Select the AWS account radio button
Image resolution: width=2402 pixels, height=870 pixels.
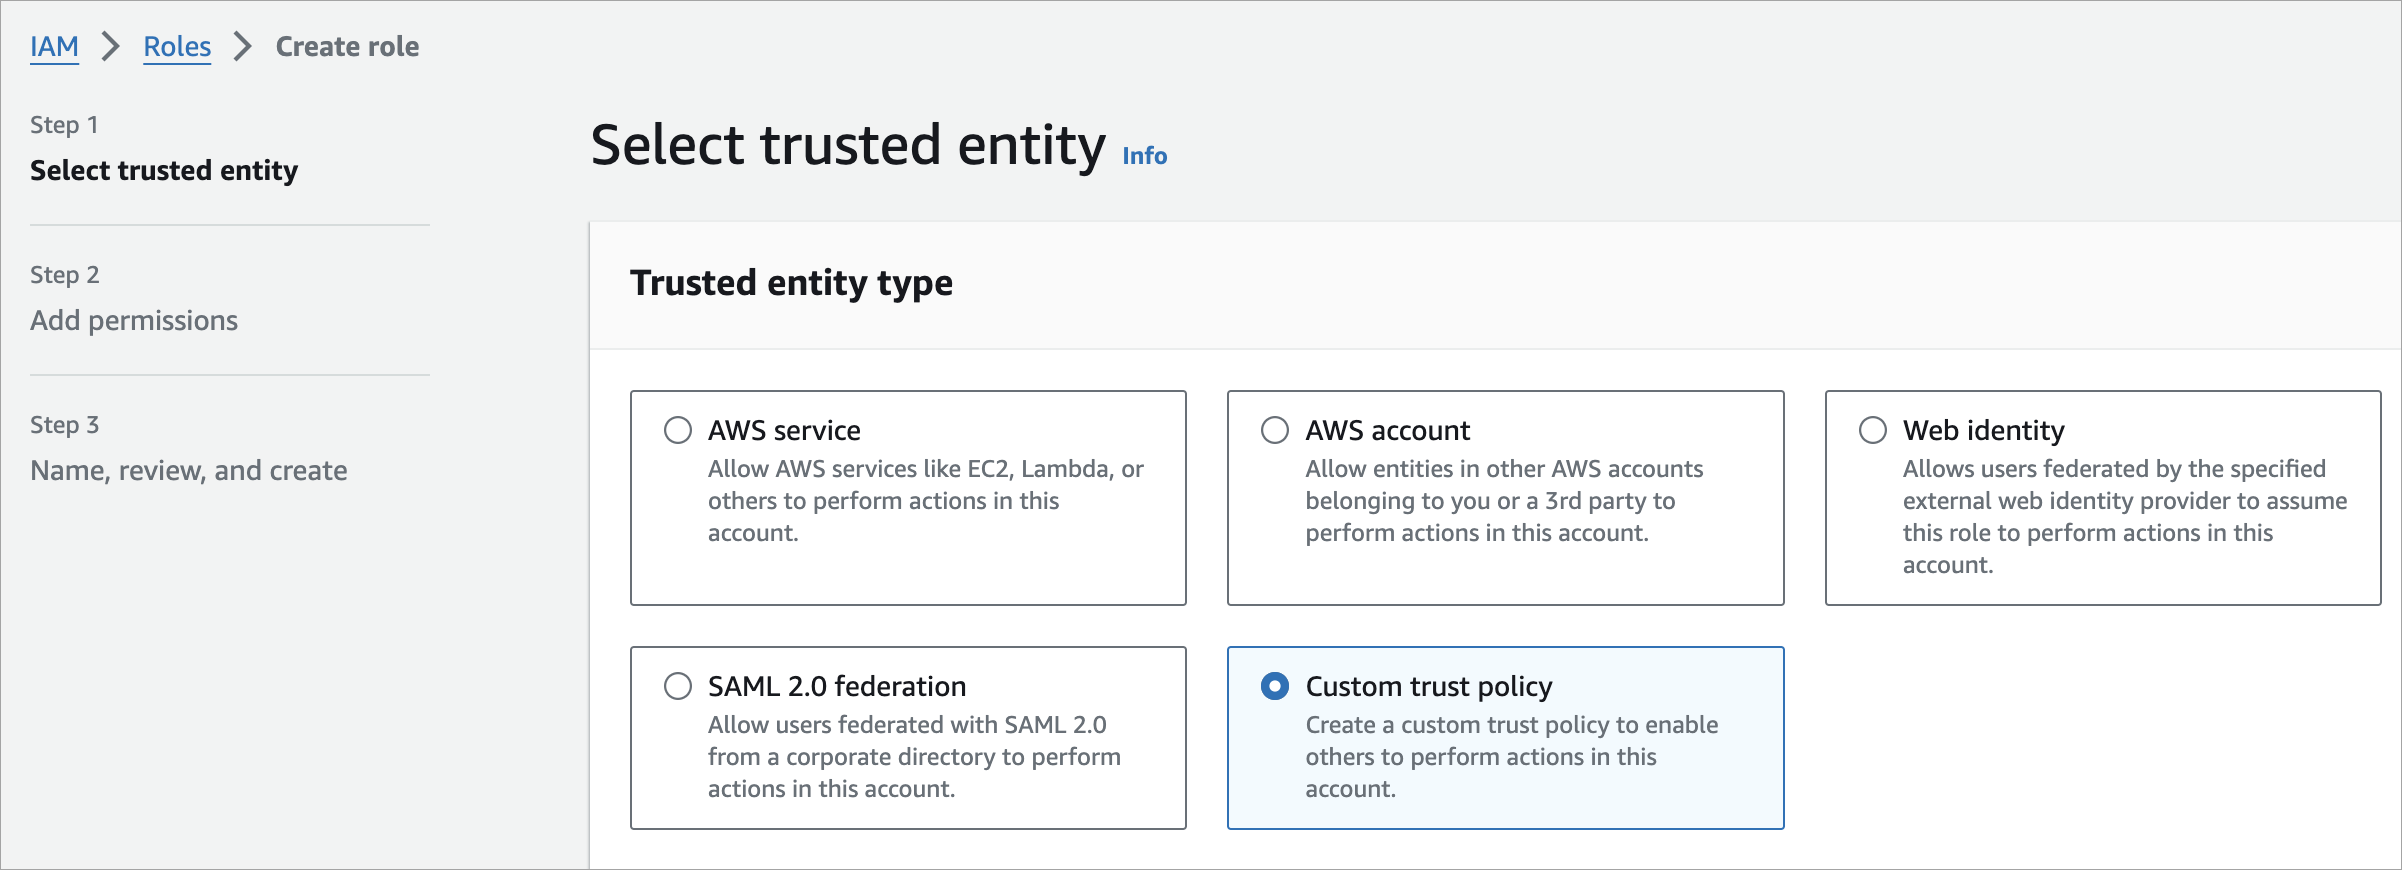tap(1275, 430)
